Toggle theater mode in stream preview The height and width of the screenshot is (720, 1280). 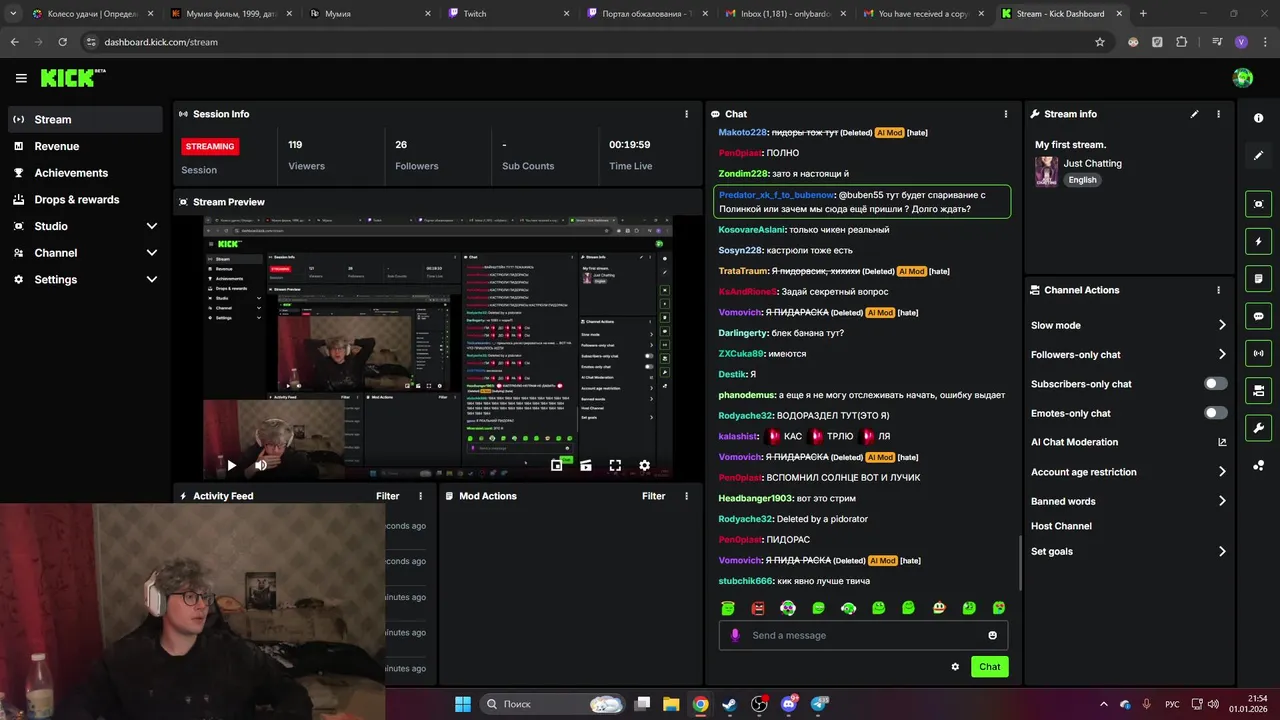[586, 465]
